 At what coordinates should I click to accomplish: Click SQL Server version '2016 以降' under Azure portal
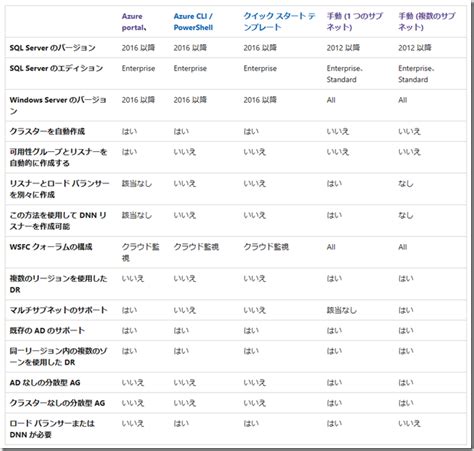[138, 48]
